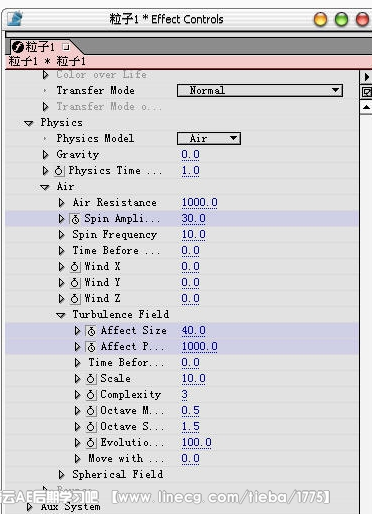Click Physics Time value 1.0
372x514 pixels.
(190, 171)
